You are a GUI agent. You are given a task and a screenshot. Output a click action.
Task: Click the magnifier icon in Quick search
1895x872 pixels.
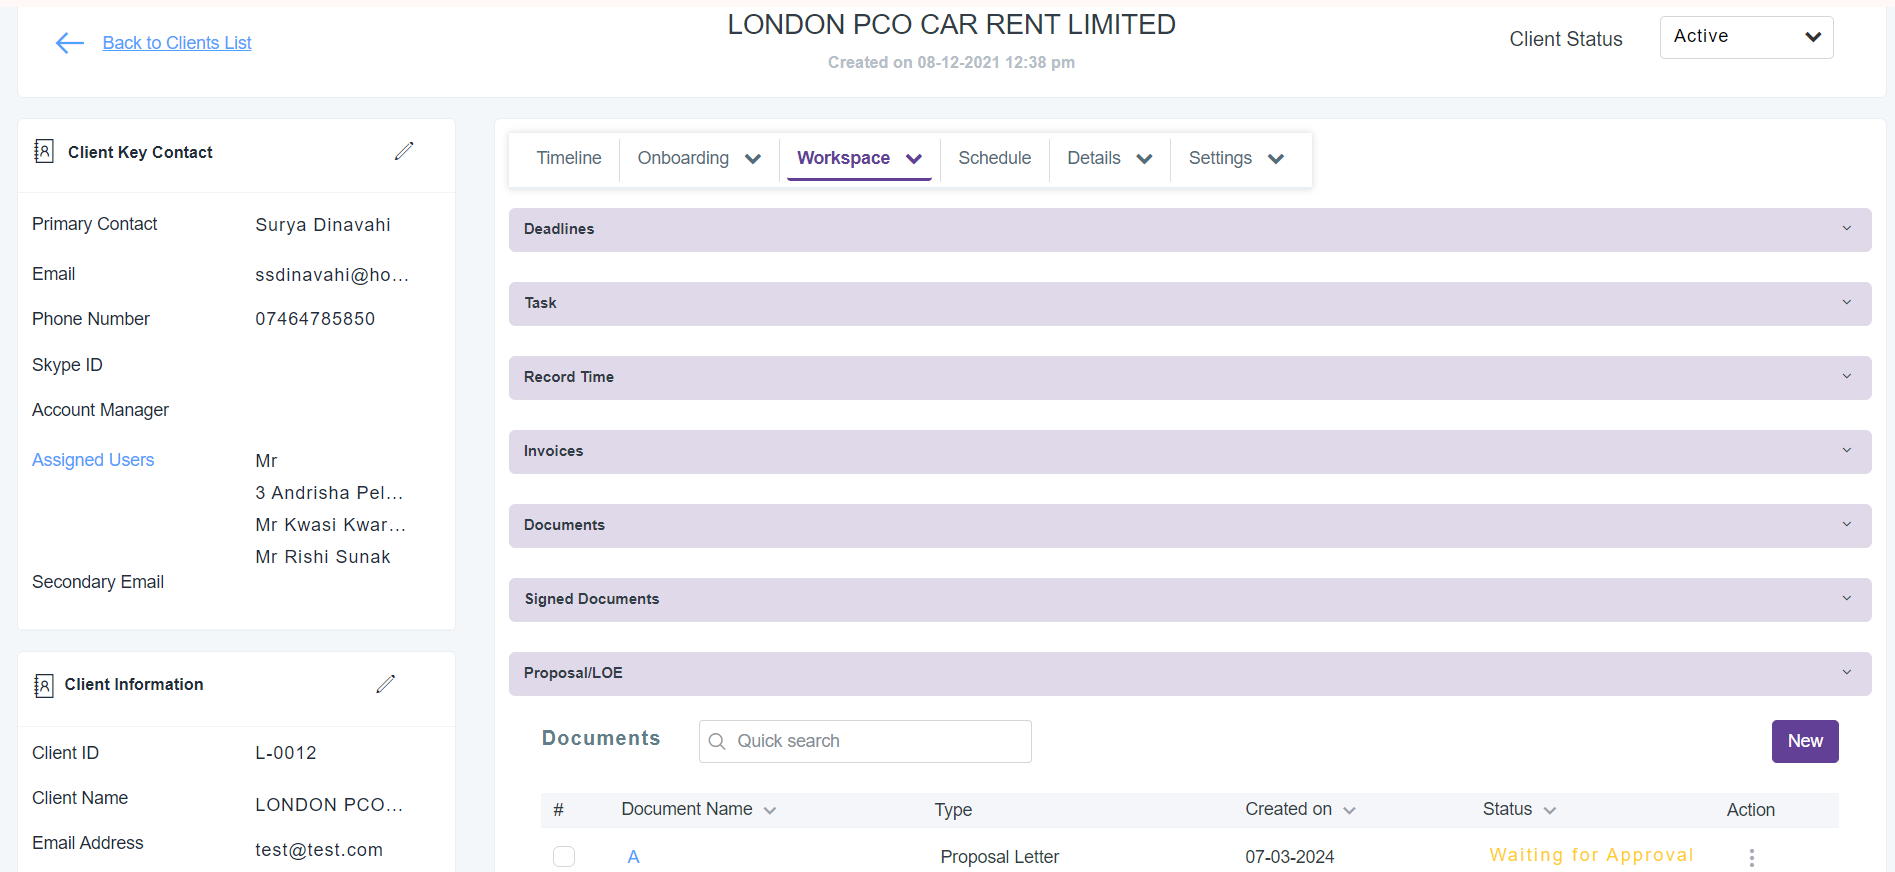tap(717, 741)
